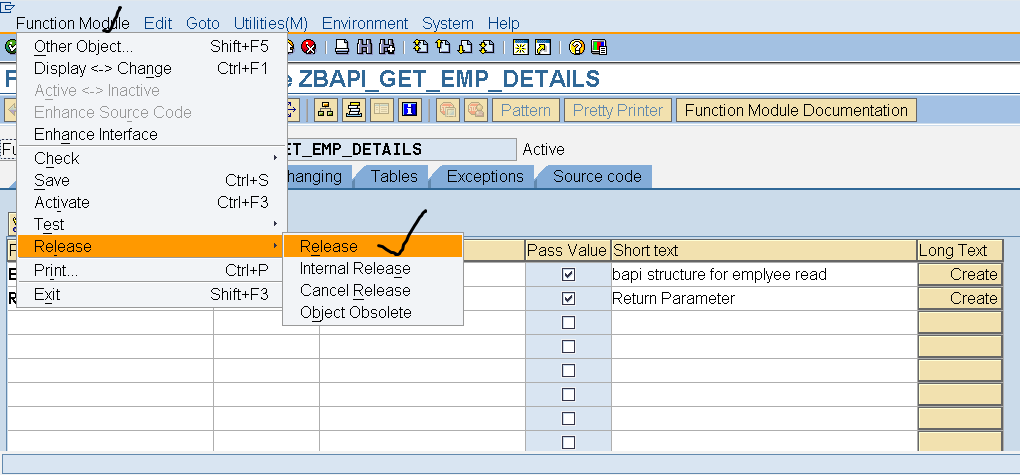
Task: Select Print... menu entry
Action: point(151,270)
